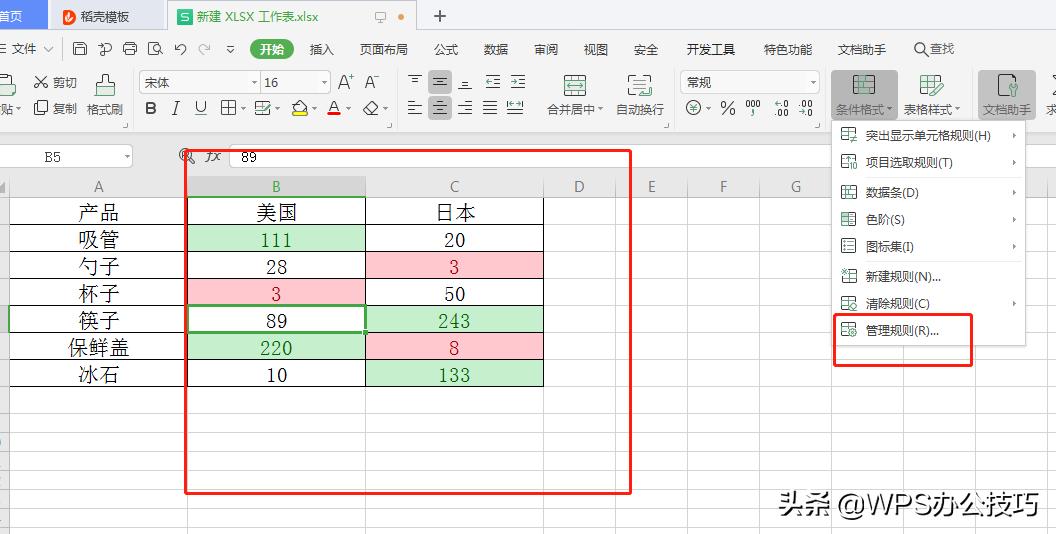Switch to the 数据 ribbon tab
Image resolution: width=1056 pixels, height=534 pixels.
495,49
